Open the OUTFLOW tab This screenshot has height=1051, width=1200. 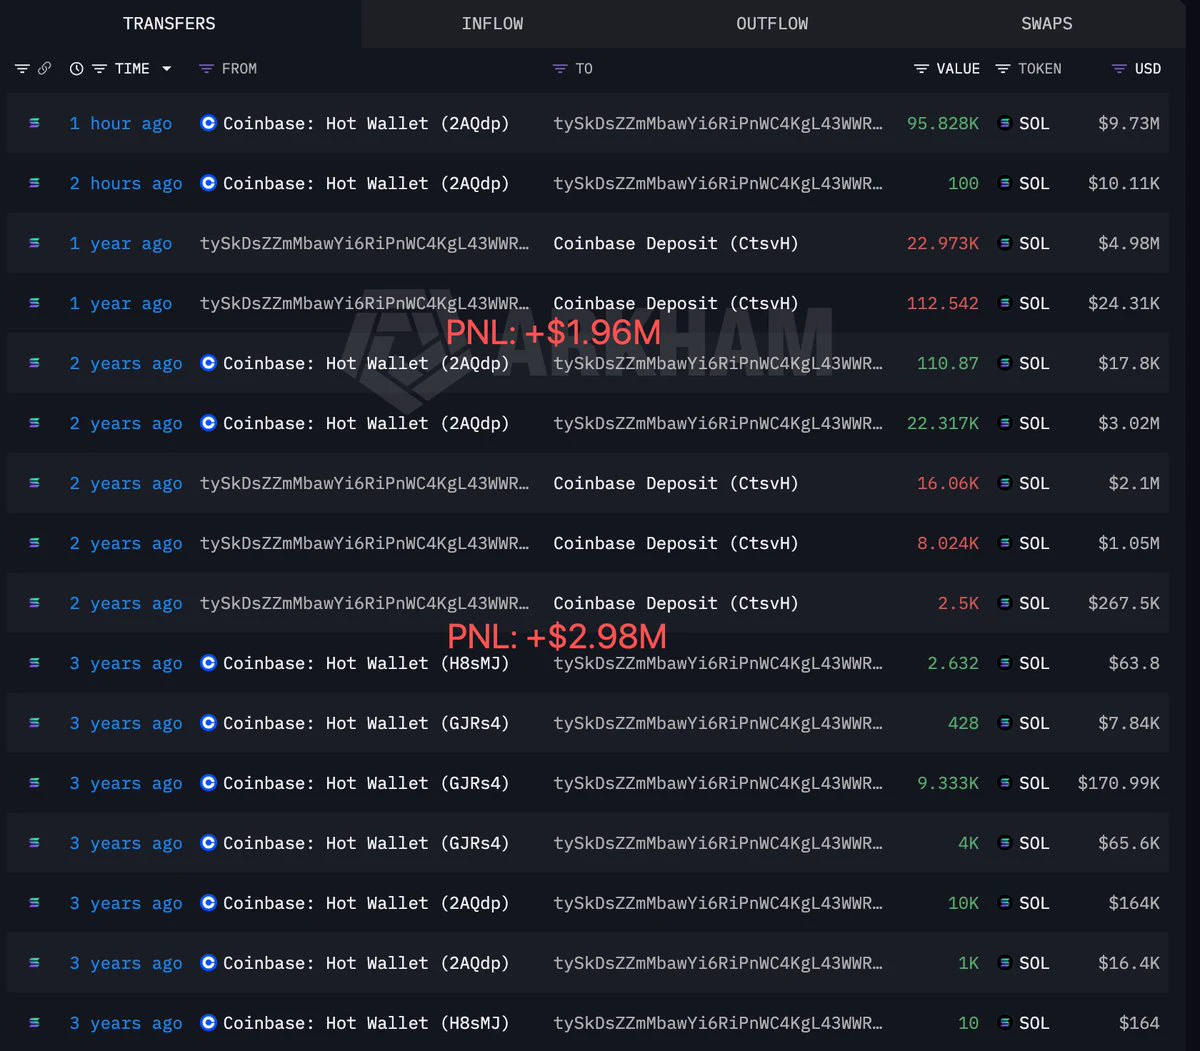click(x=772, y=23)
